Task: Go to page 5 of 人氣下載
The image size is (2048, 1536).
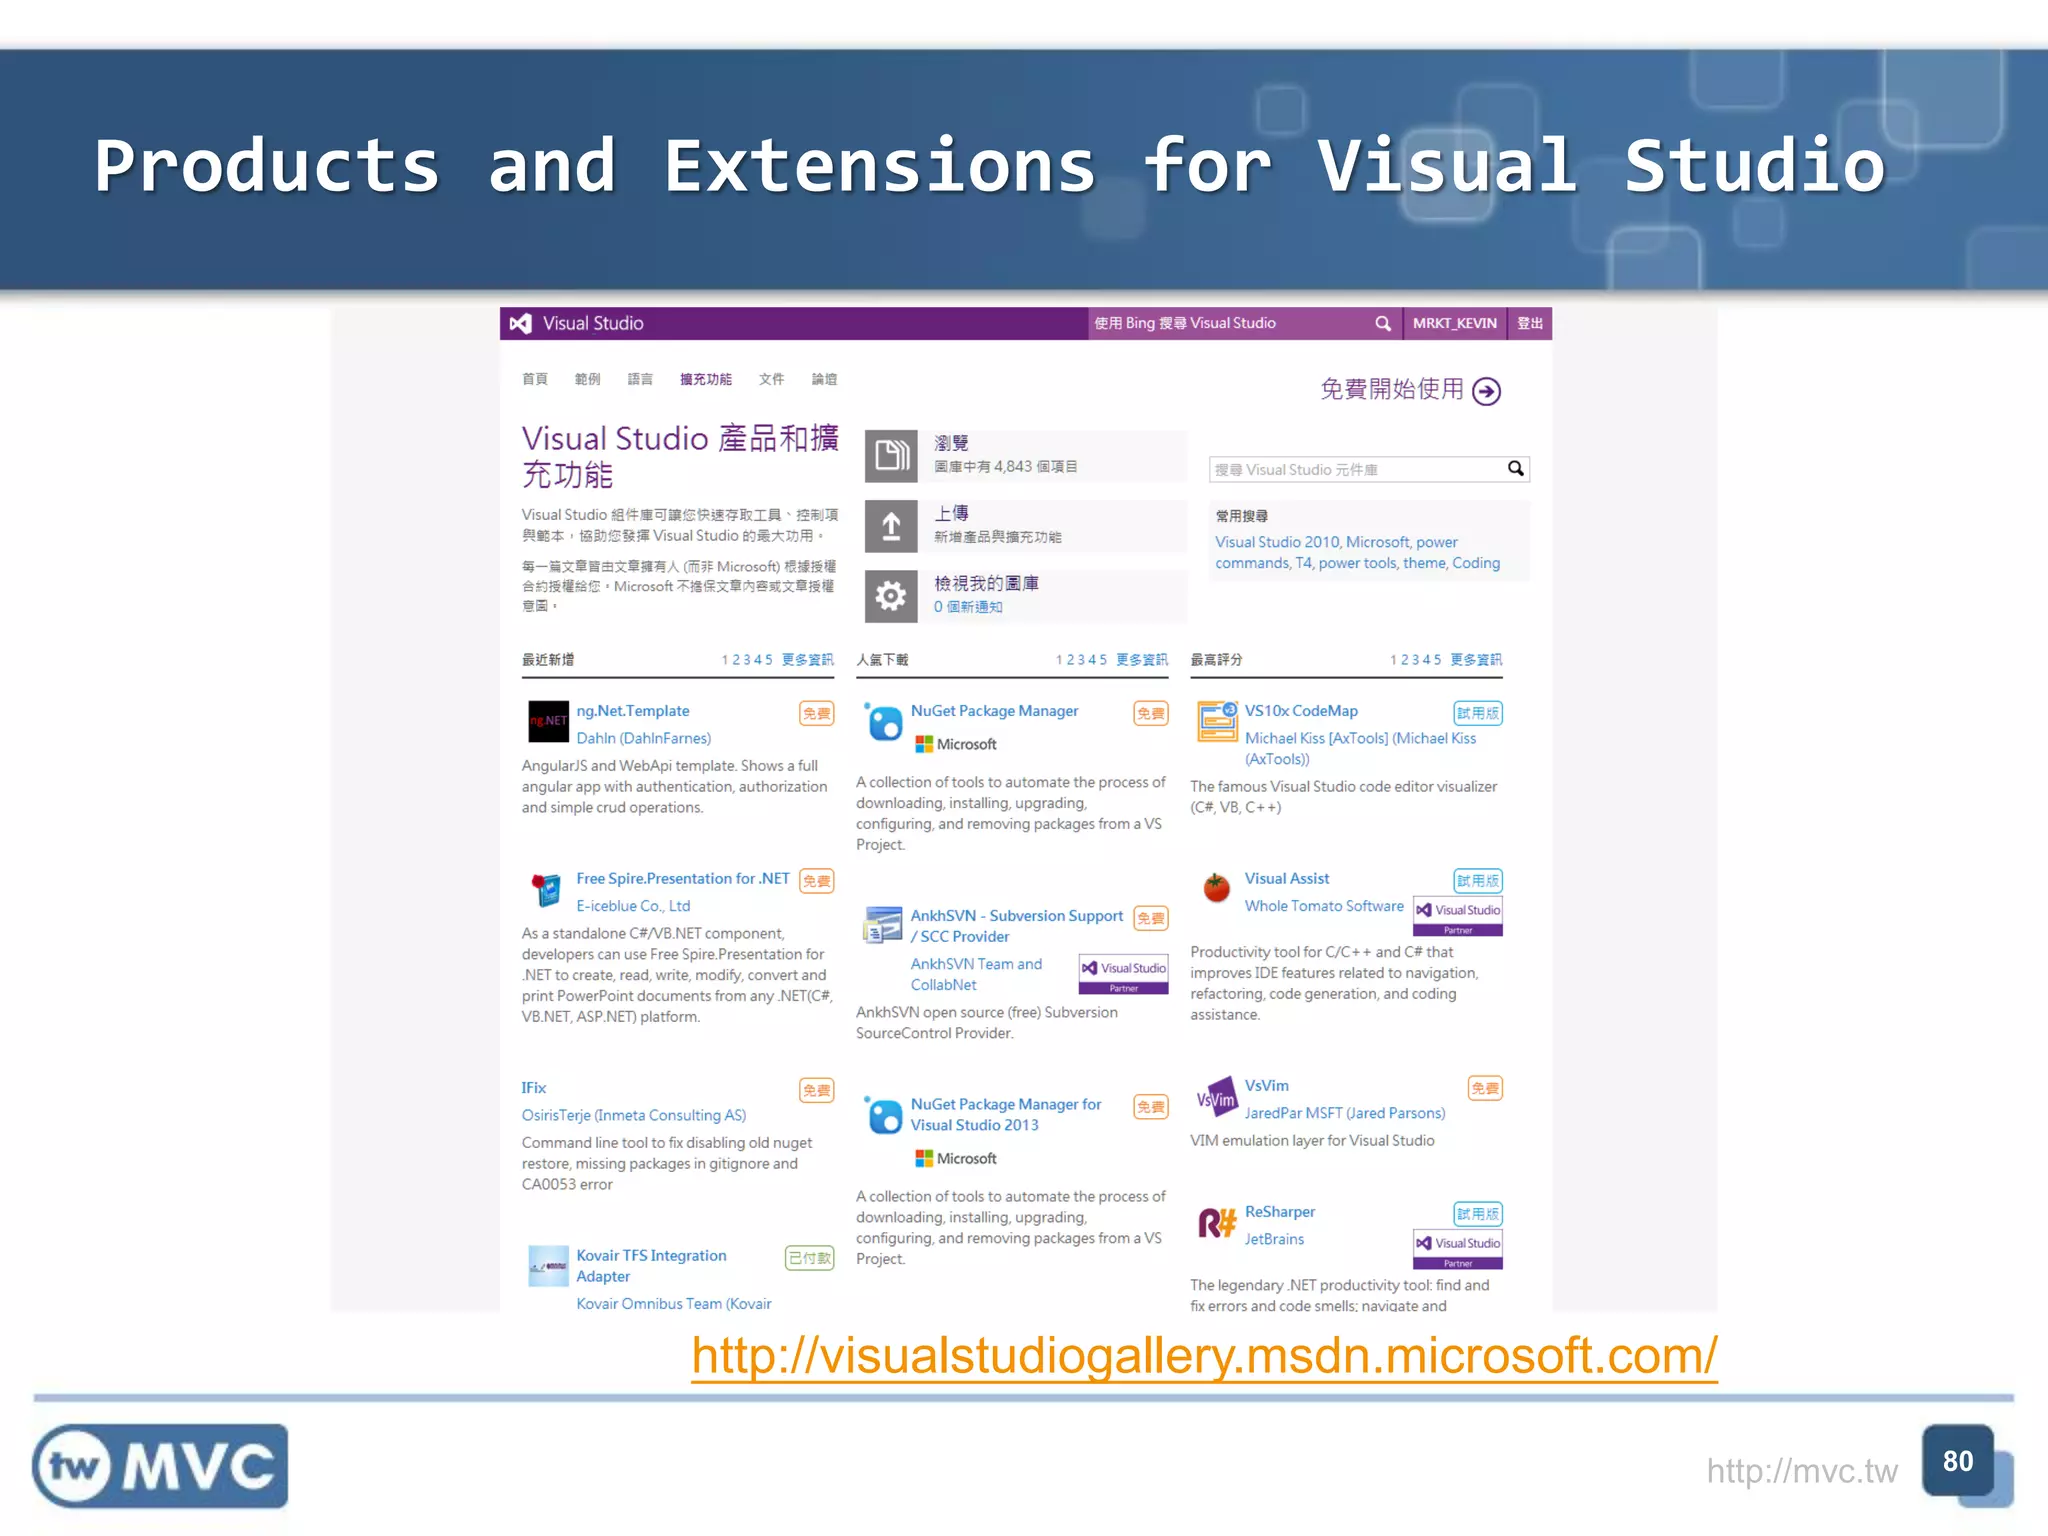Action: (1103, 660)
